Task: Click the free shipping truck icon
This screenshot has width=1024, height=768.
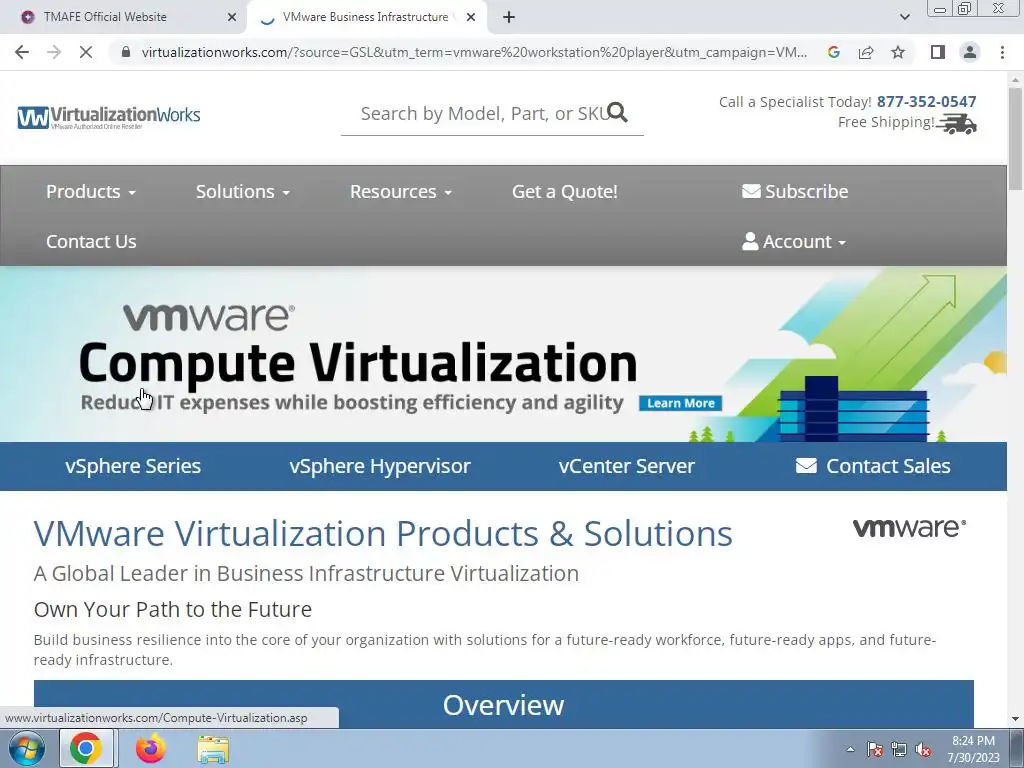Action: 957,123
